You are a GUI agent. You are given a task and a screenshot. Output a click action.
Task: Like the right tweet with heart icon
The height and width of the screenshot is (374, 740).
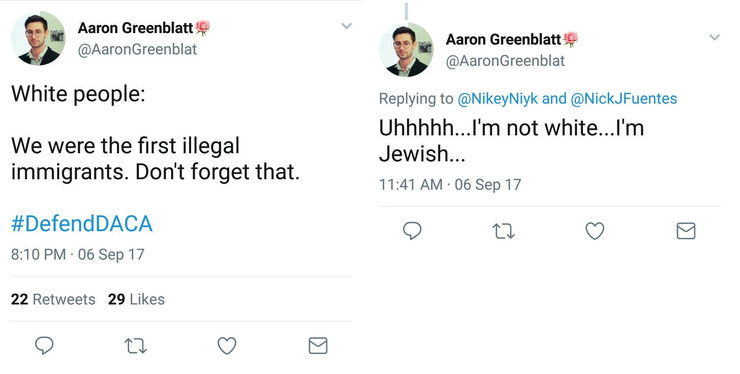coord(595,231)
